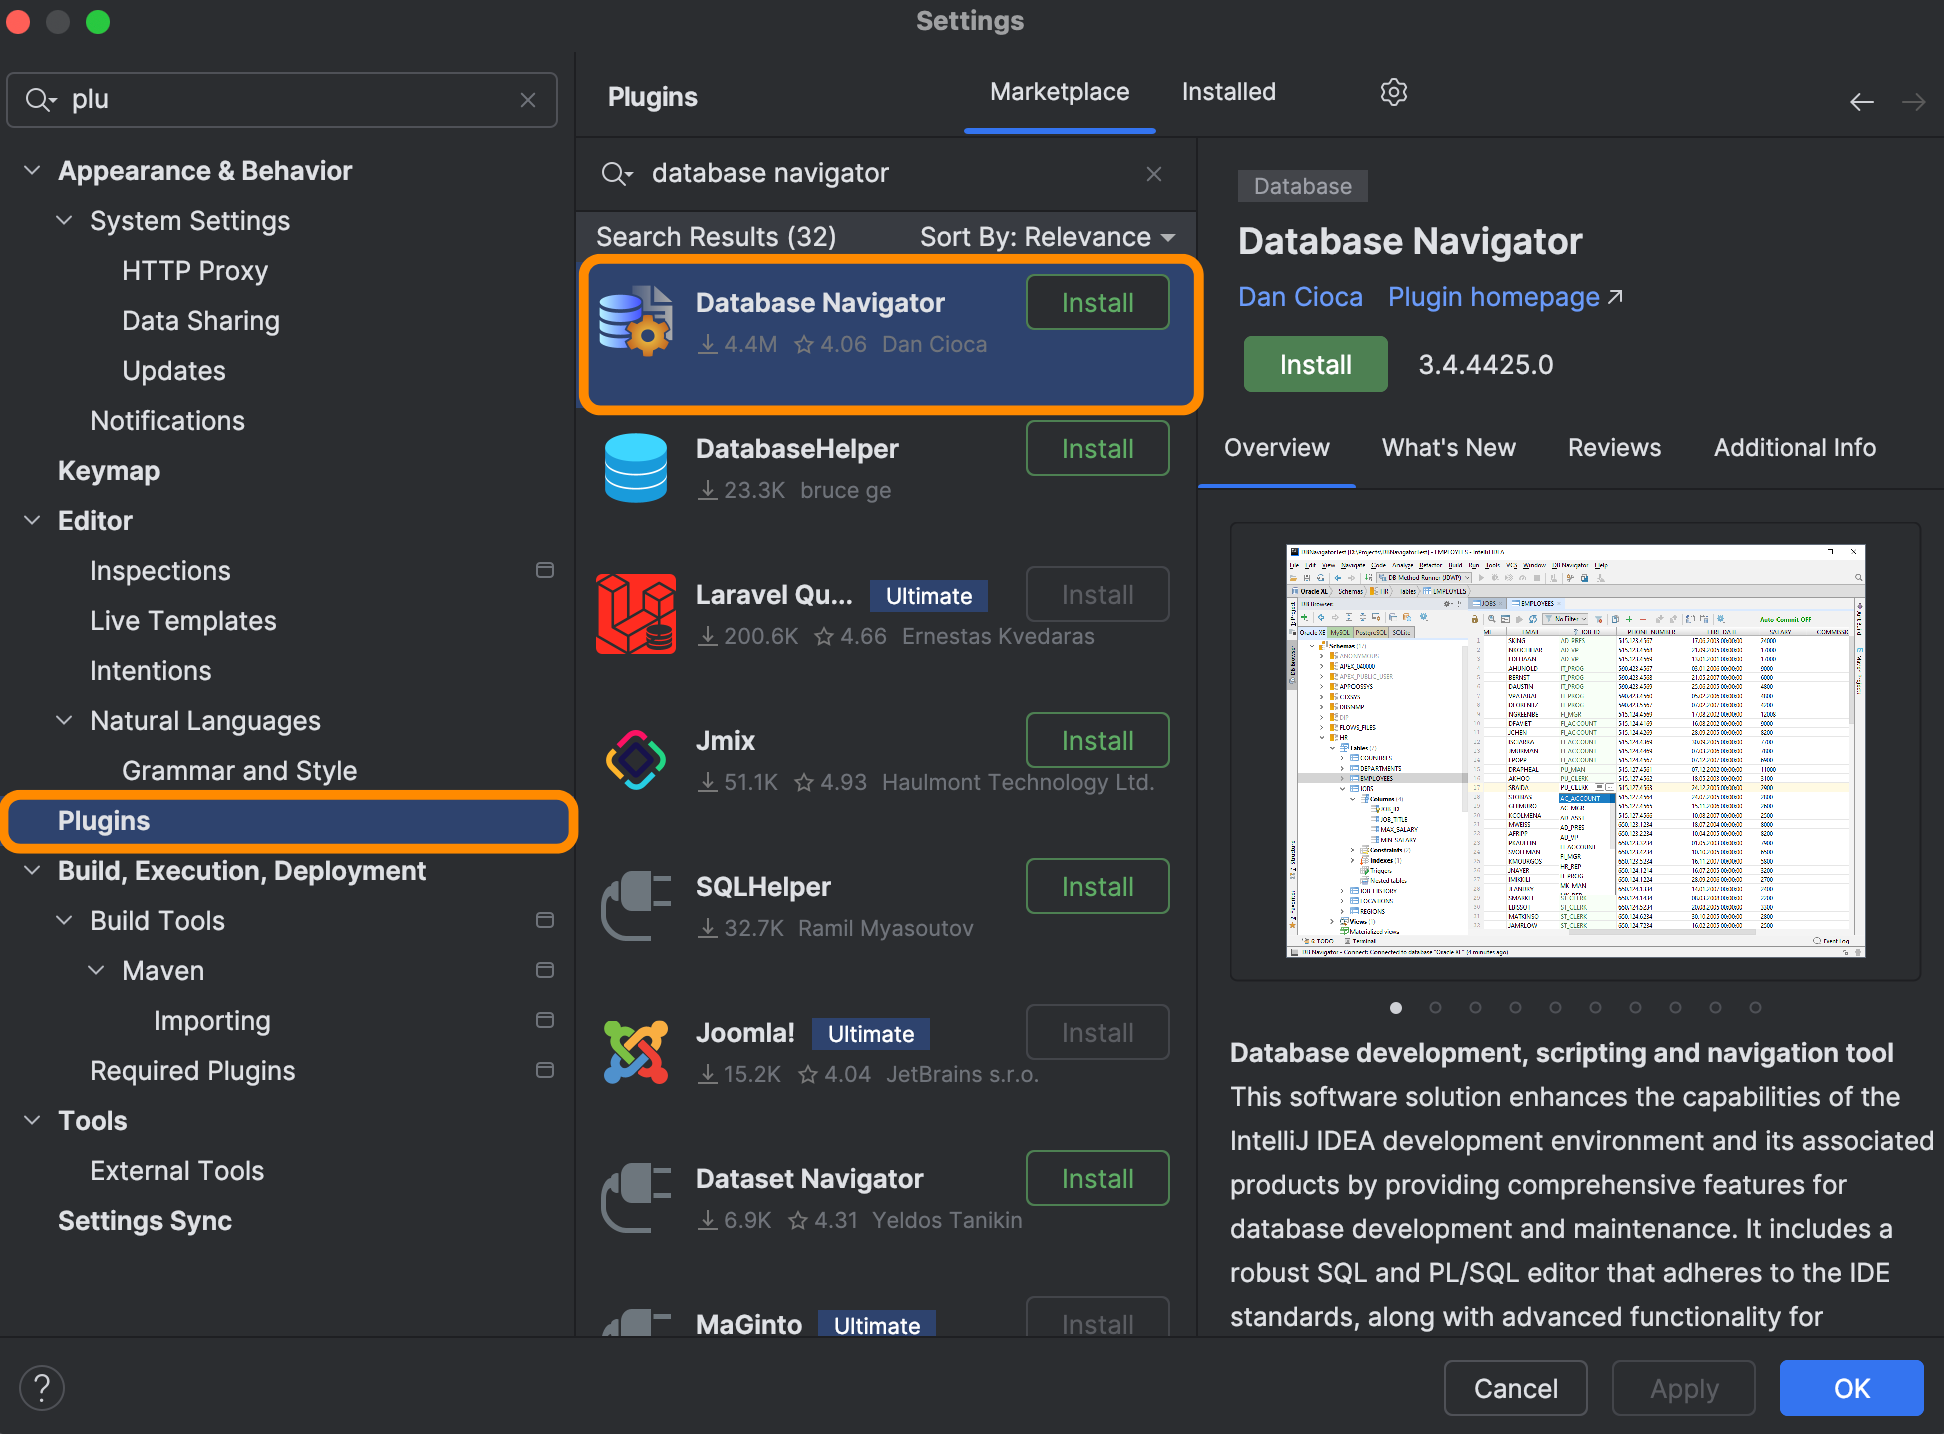
Task: Select Data Sharing settings
Action: coord(201,321)
